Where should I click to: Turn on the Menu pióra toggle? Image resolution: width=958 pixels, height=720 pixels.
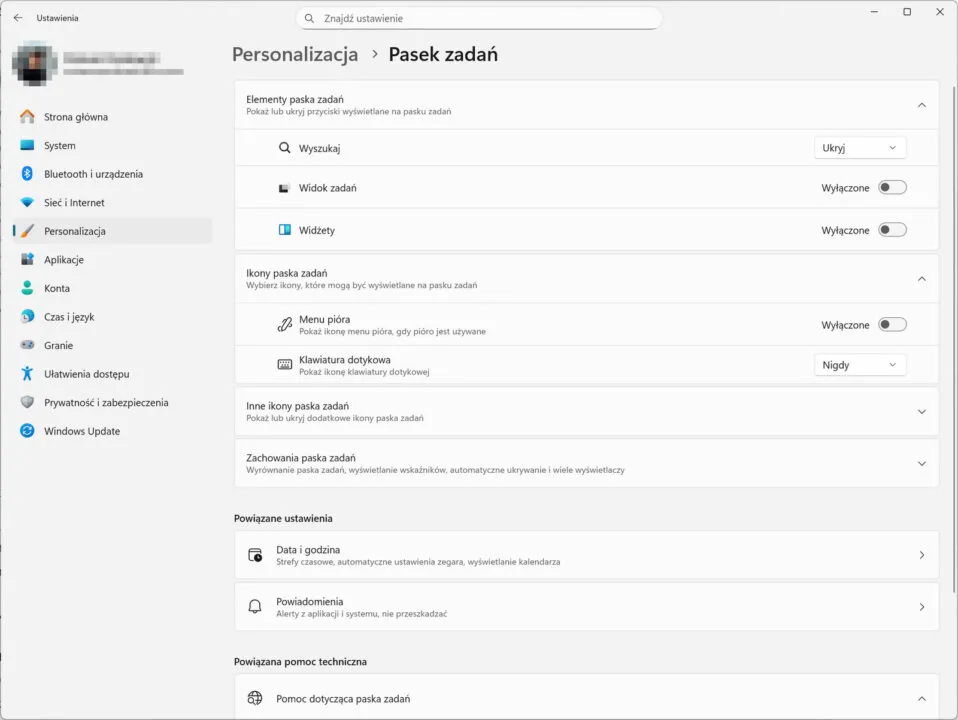(x=891, y=325)
